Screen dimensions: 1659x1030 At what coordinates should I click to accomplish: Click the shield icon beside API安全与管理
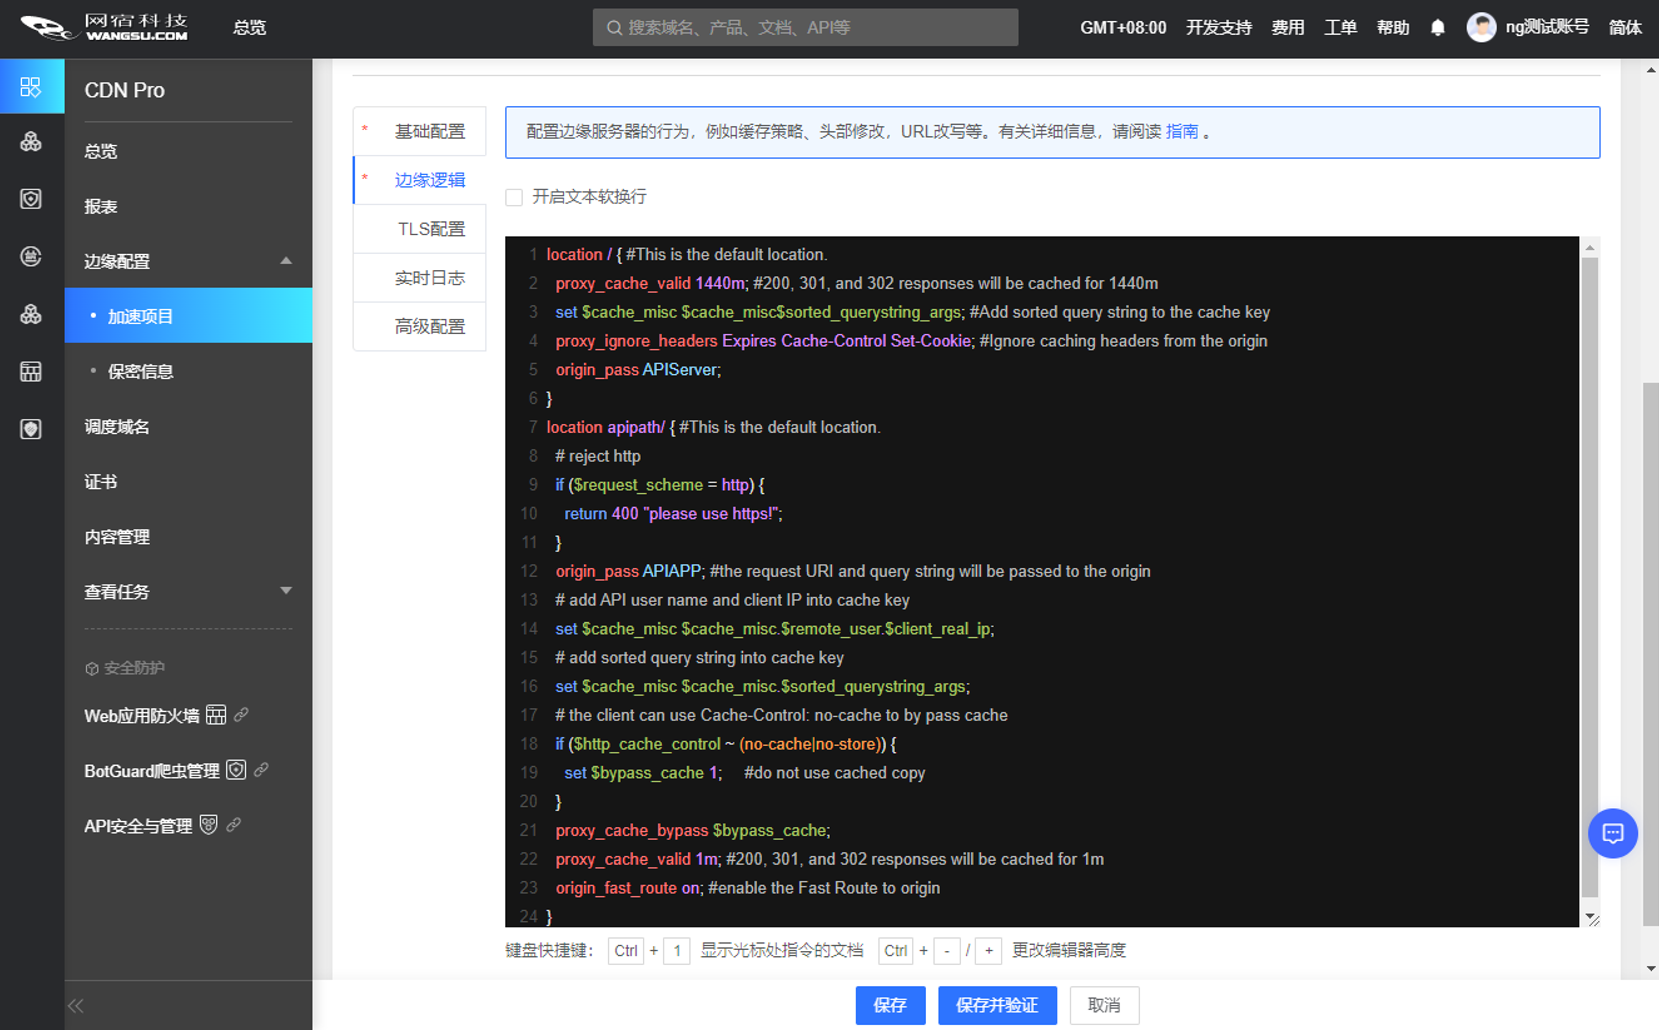208,825
